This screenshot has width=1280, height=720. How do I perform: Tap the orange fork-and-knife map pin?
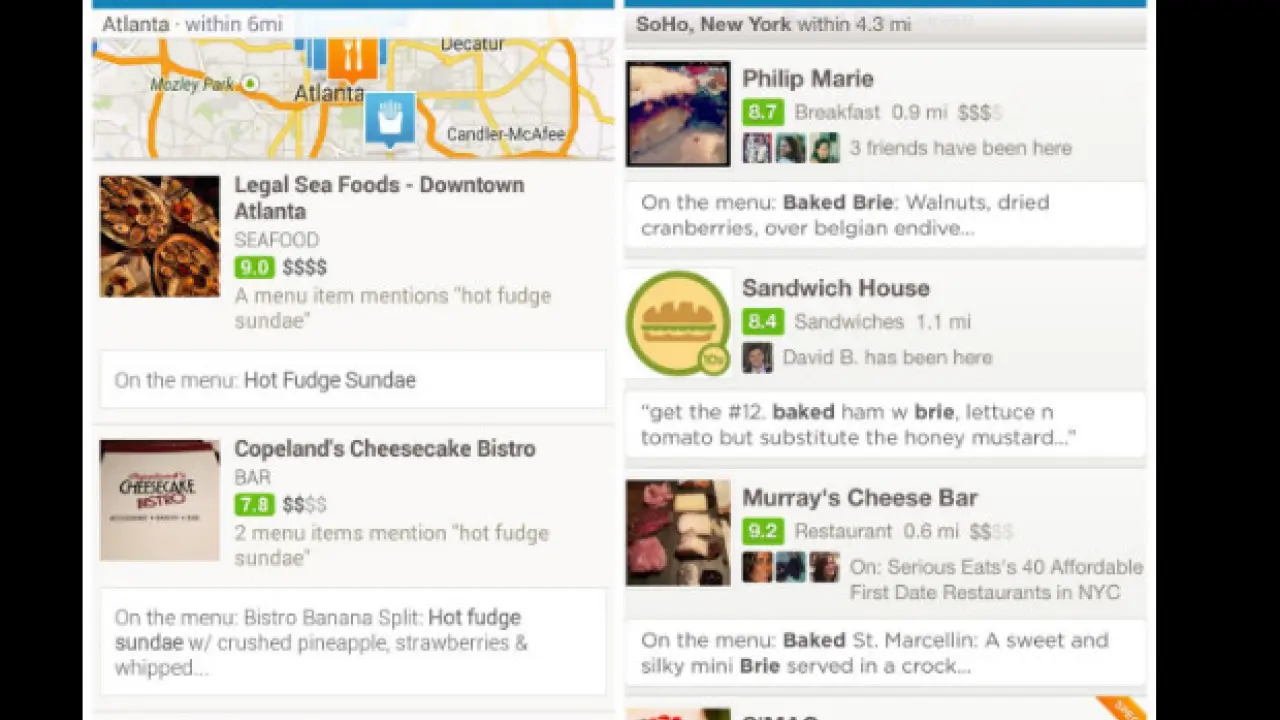pyautogui.click(x=352, y=57)
